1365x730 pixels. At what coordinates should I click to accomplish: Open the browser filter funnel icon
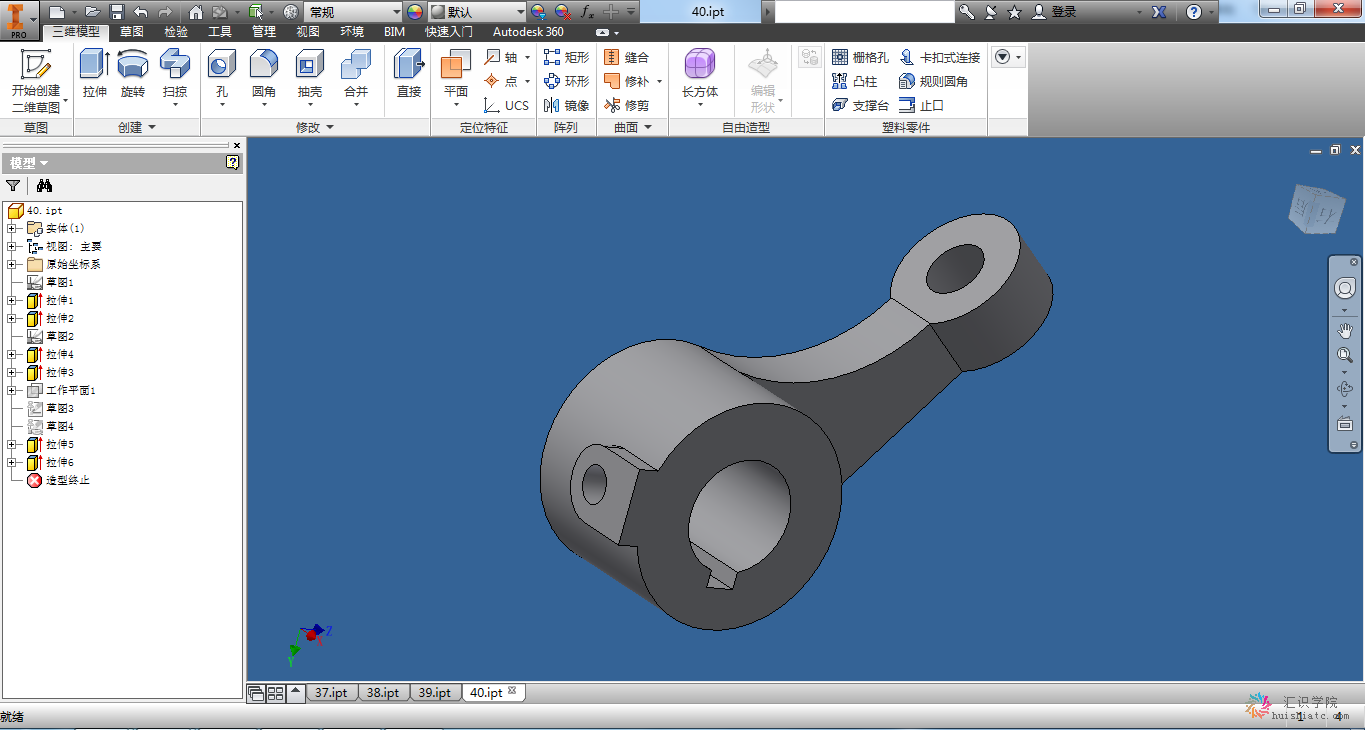coord(13,186)
